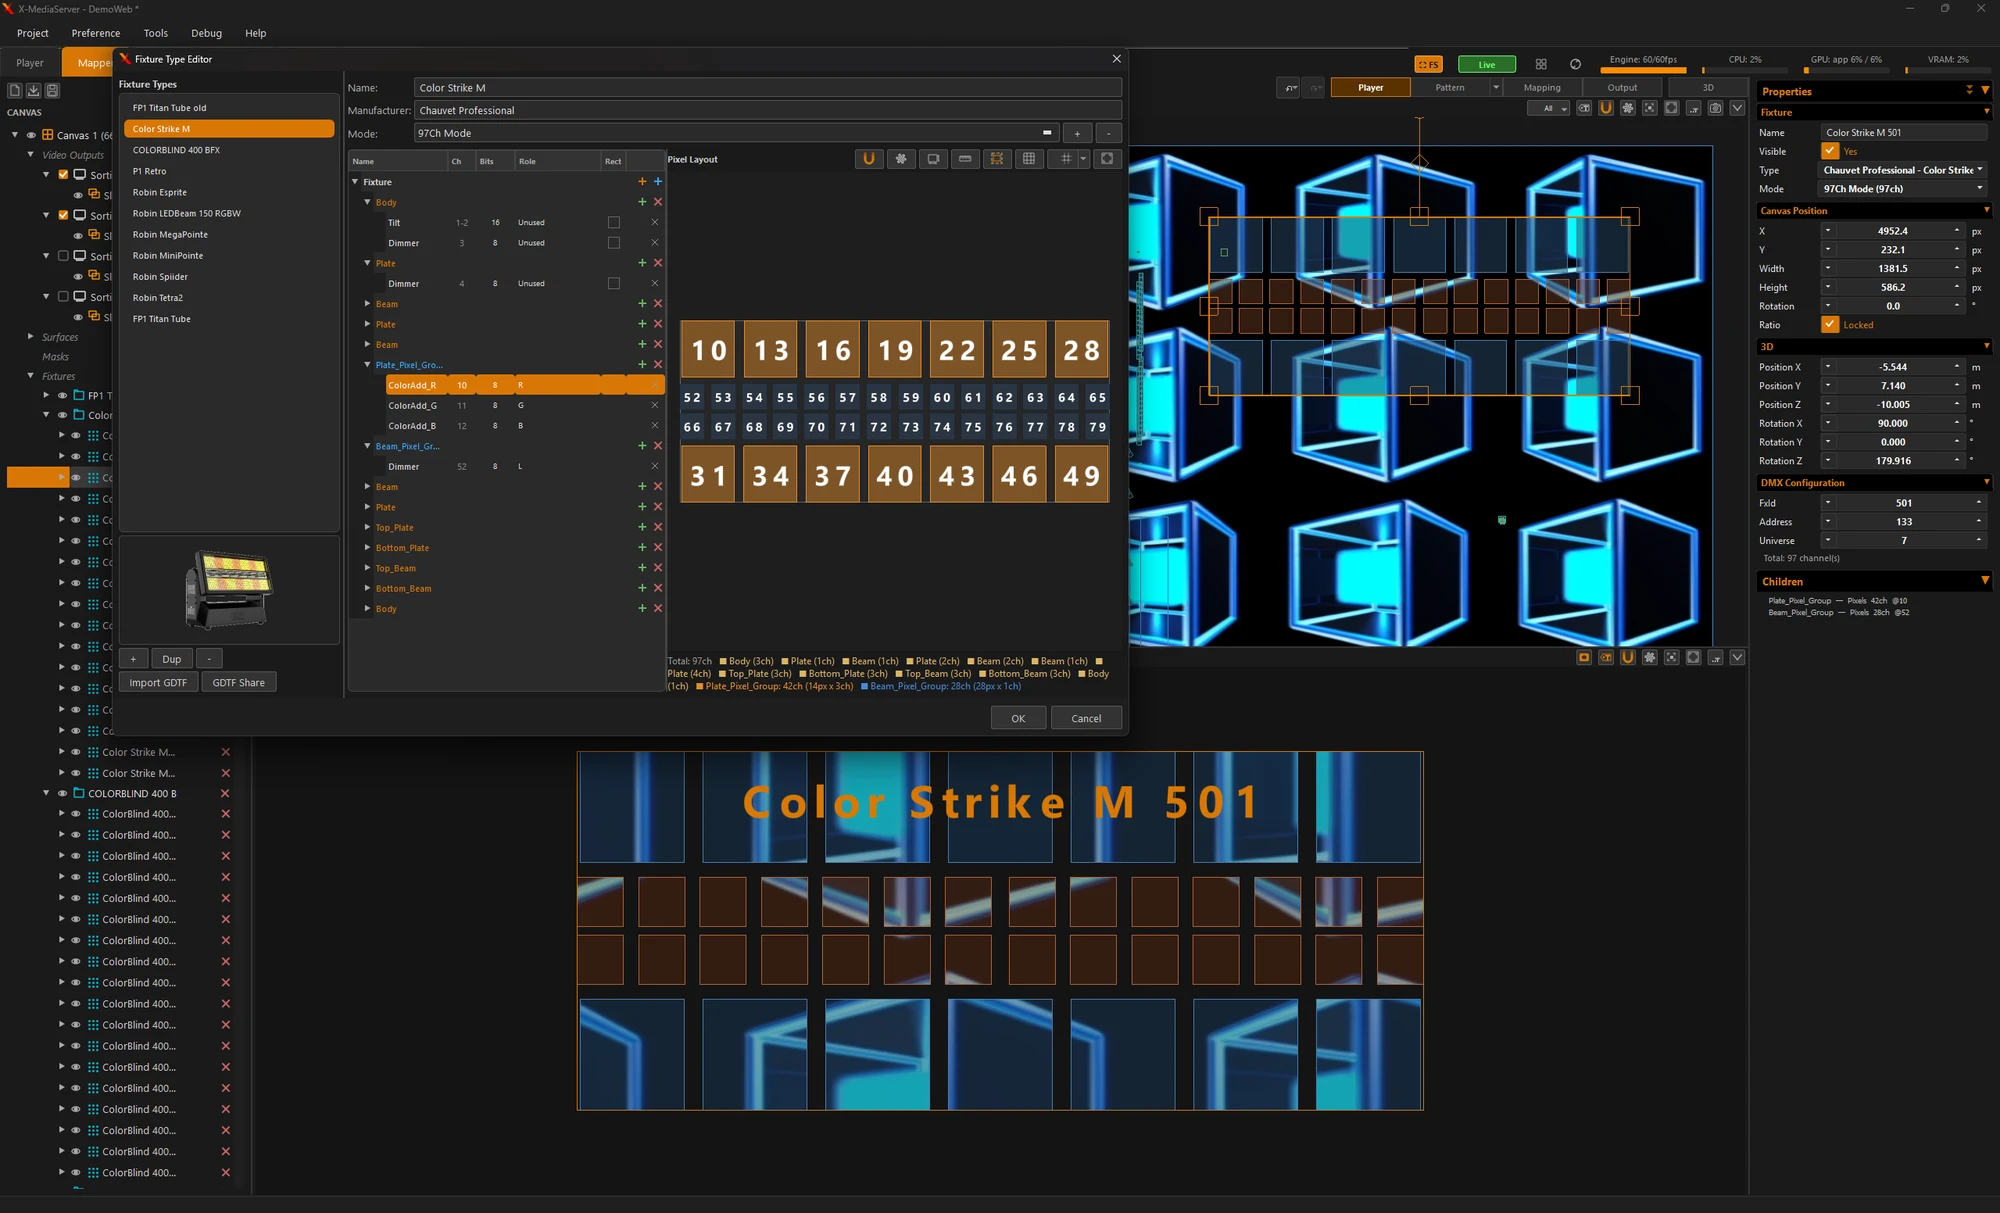
Task: Open the 97Ch Mode dropdown in Properties
Action: point(1903,189)
